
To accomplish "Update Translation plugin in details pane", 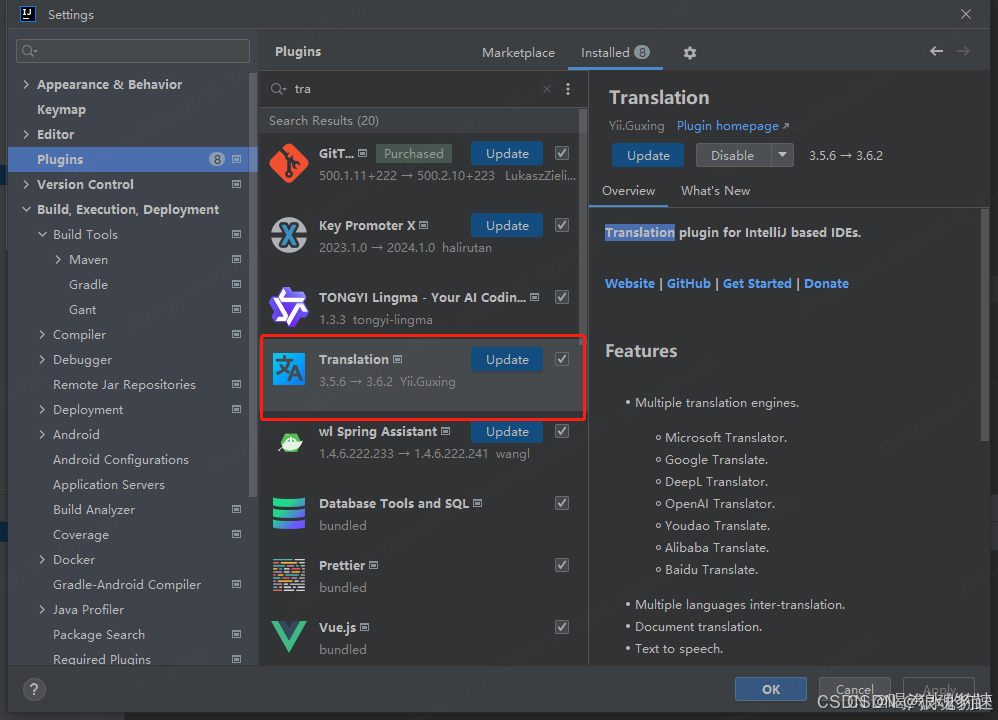I will point(648,155).
